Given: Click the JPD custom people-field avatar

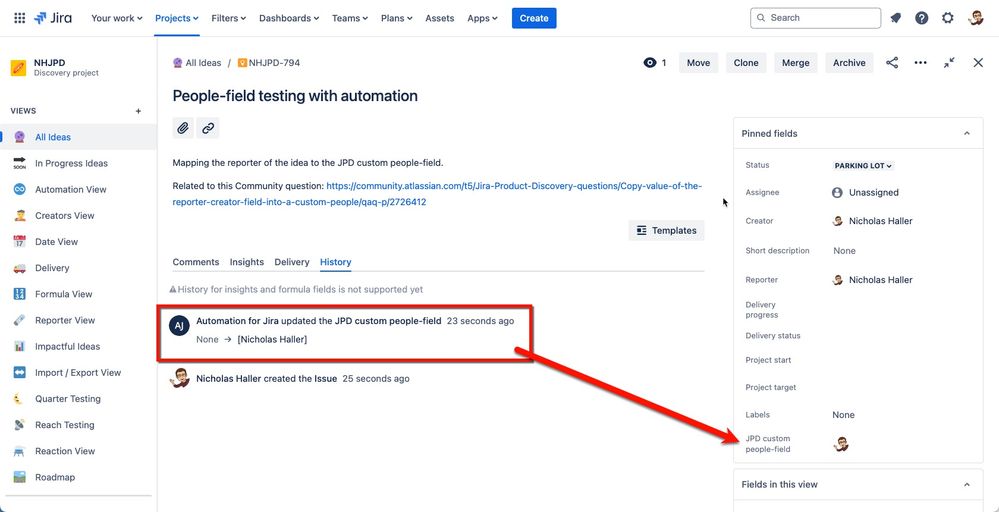Looking at the screenshot, I should 841,444.
